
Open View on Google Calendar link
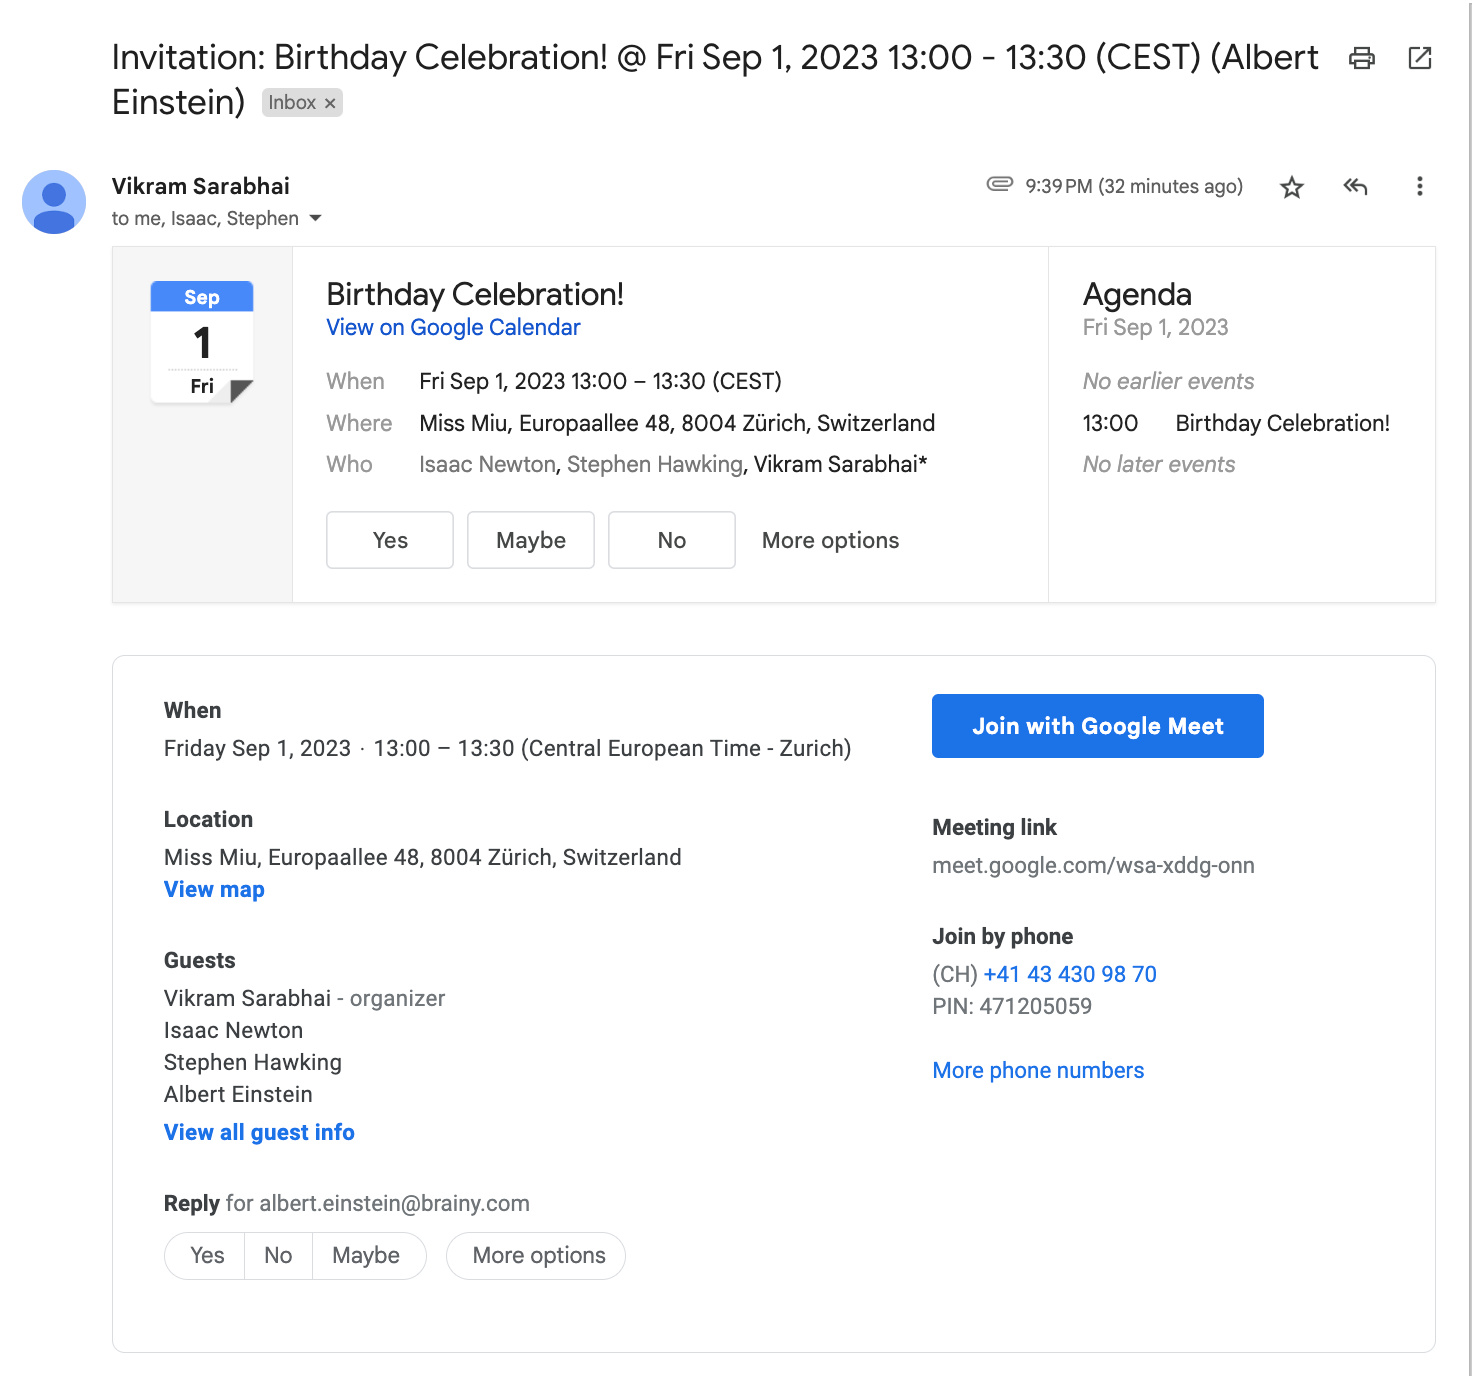(453, 328)
